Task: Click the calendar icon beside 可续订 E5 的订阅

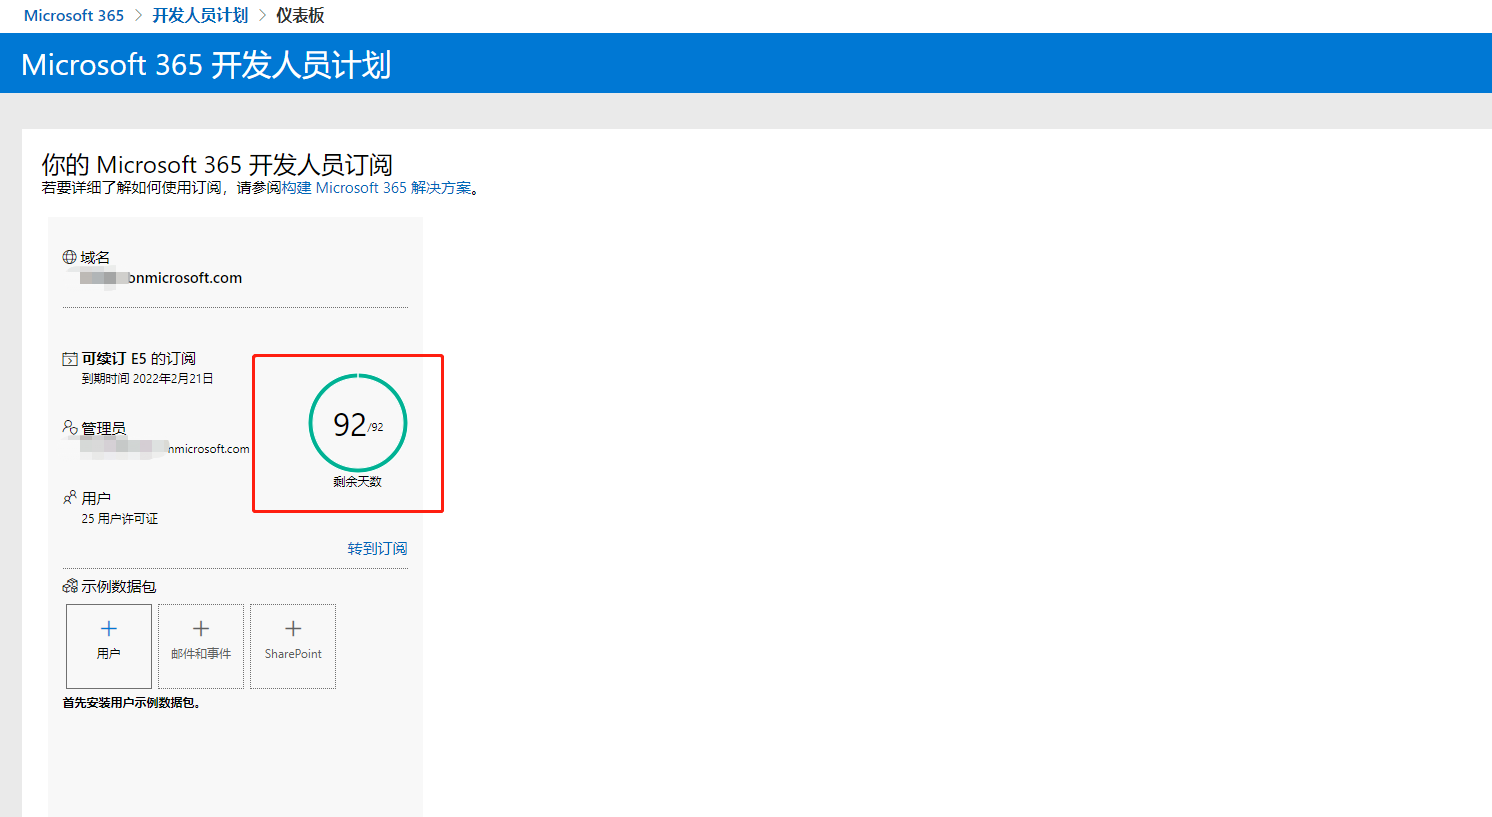Action: (70, 359)
